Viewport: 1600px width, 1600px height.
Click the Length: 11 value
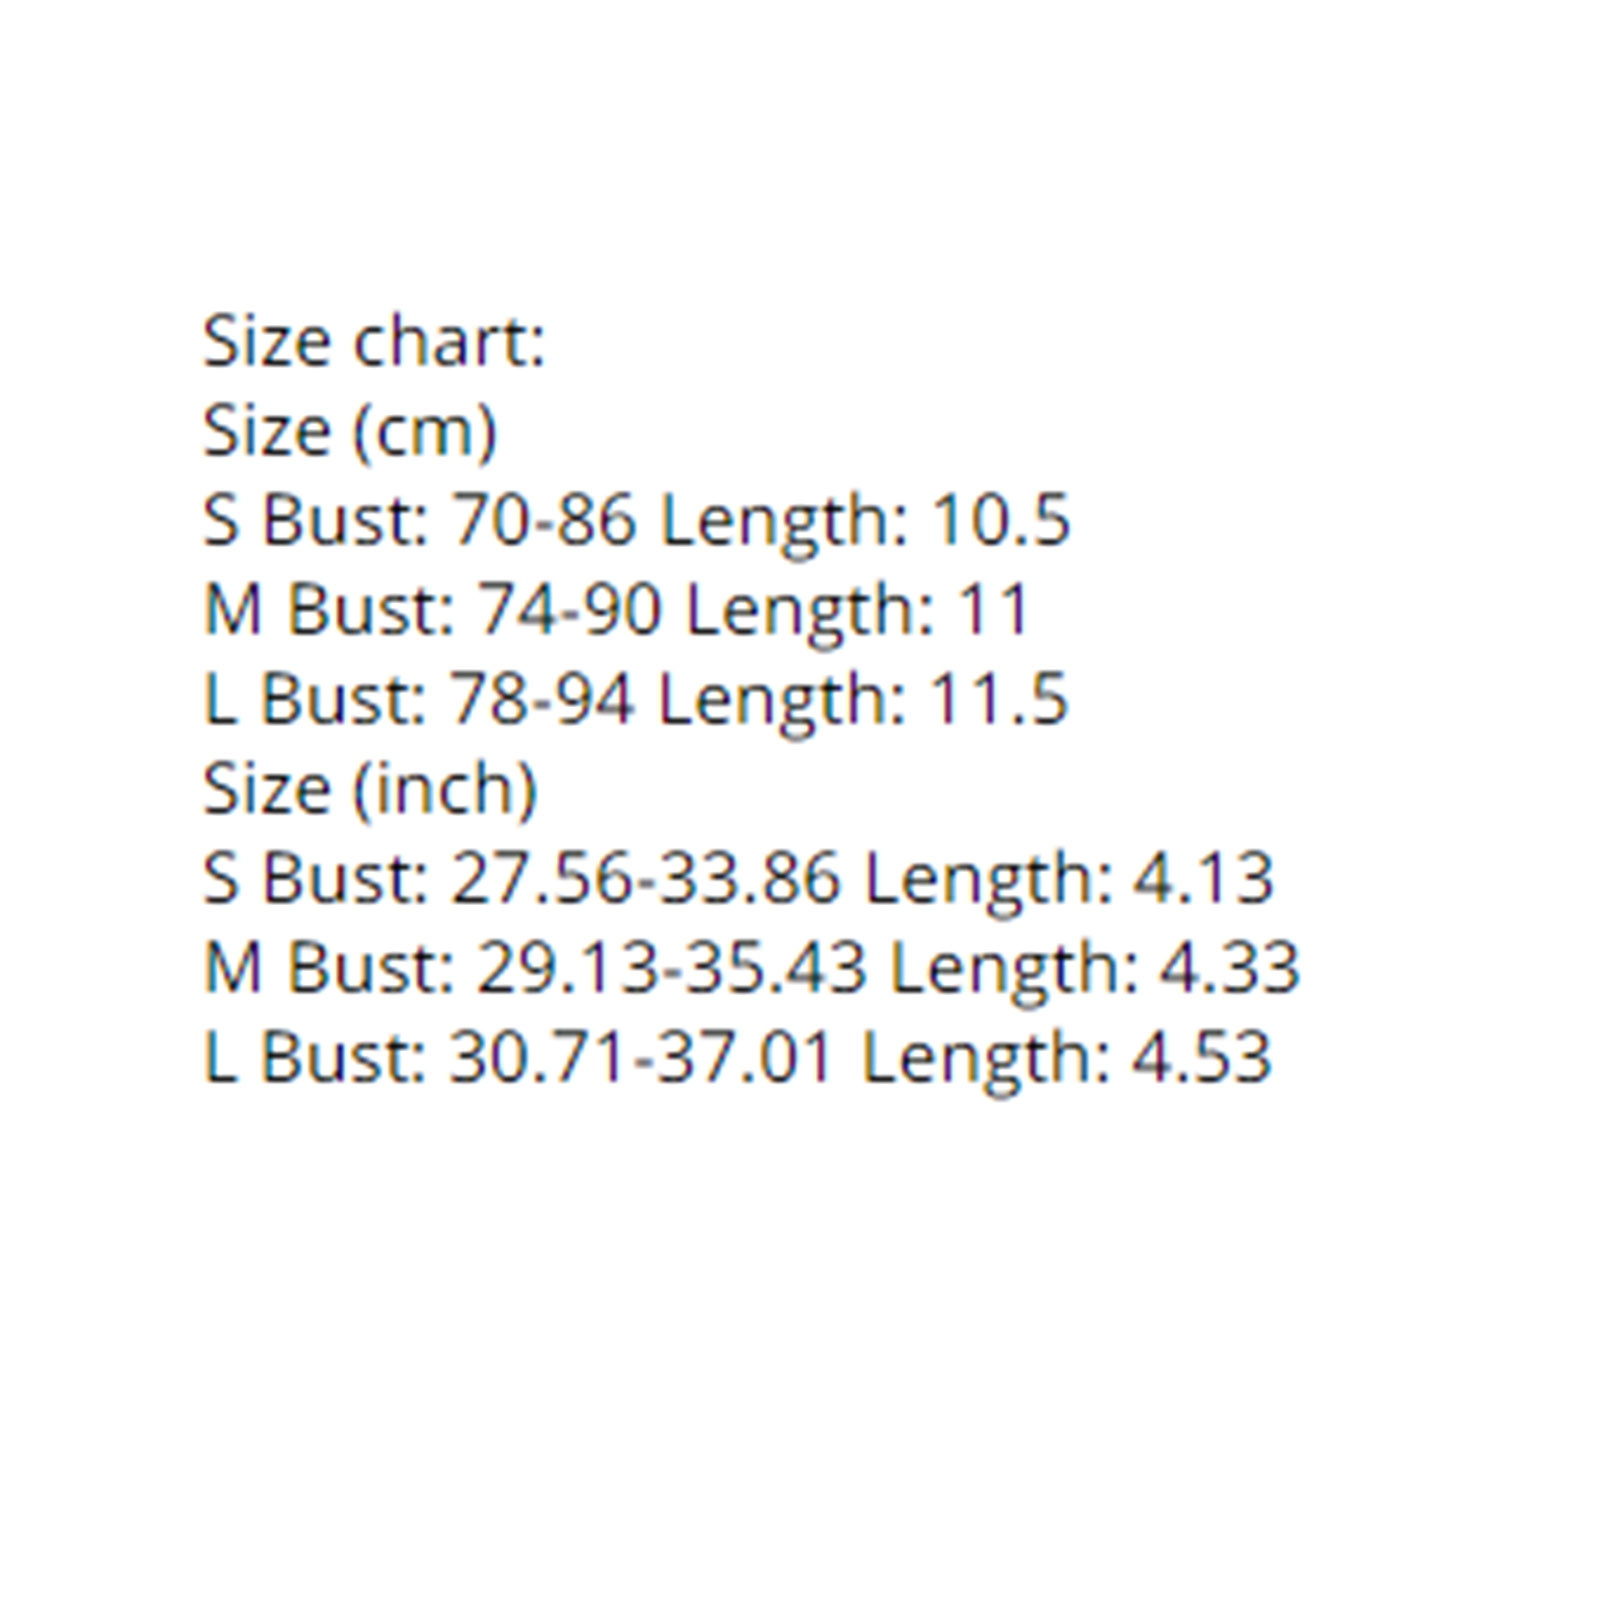[x=858, y=610]
